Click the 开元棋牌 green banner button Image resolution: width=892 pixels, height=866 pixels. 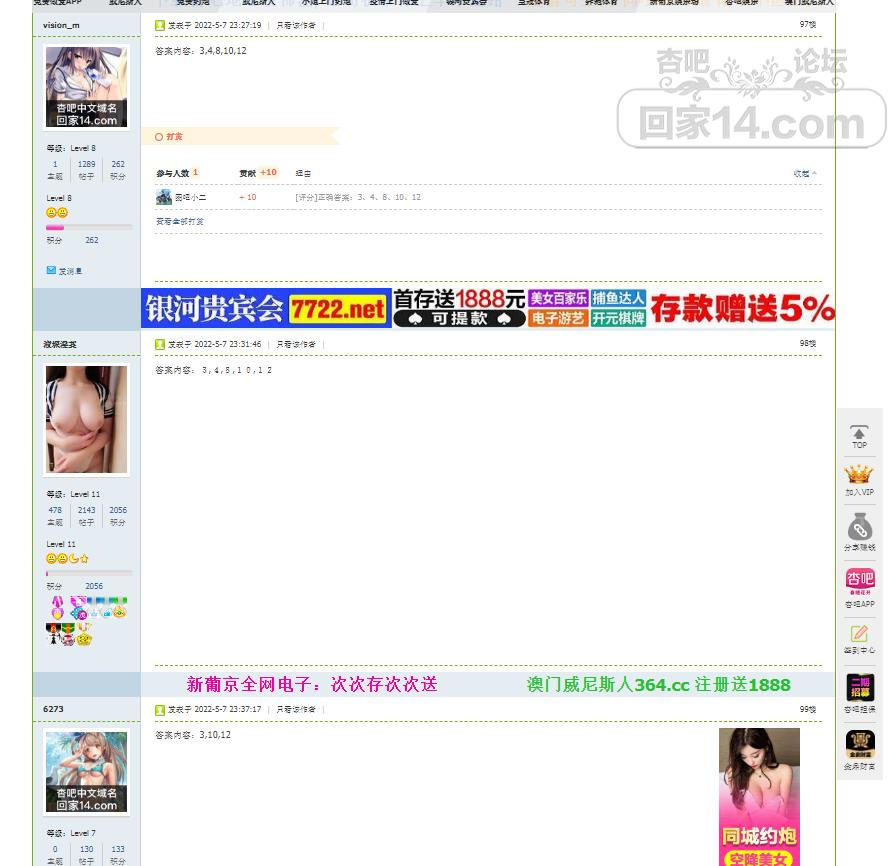(x=618, y=318)
